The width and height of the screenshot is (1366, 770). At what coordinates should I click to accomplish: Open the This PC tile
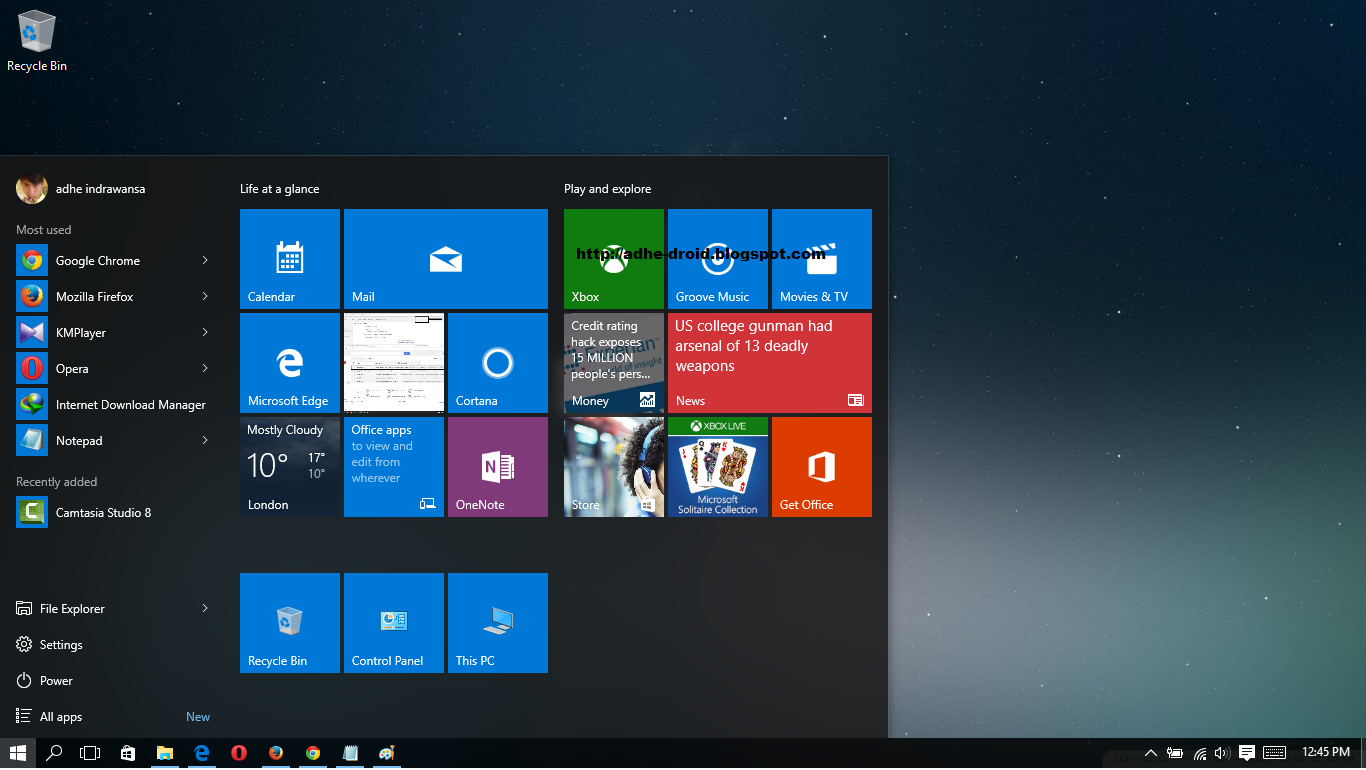point(498,623)
